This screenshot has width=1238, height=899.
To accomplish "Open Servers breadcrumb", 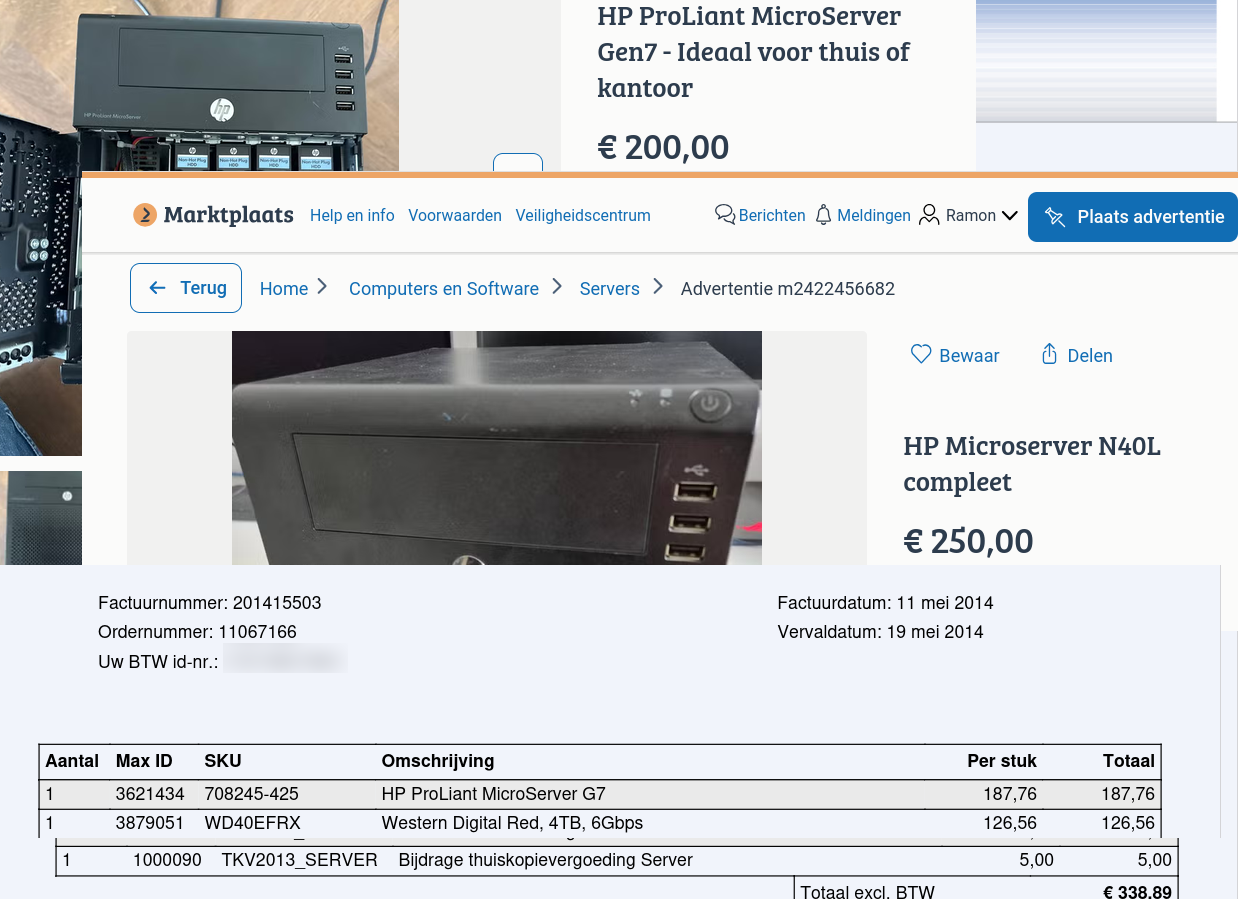I will click(x=610, y=288).
